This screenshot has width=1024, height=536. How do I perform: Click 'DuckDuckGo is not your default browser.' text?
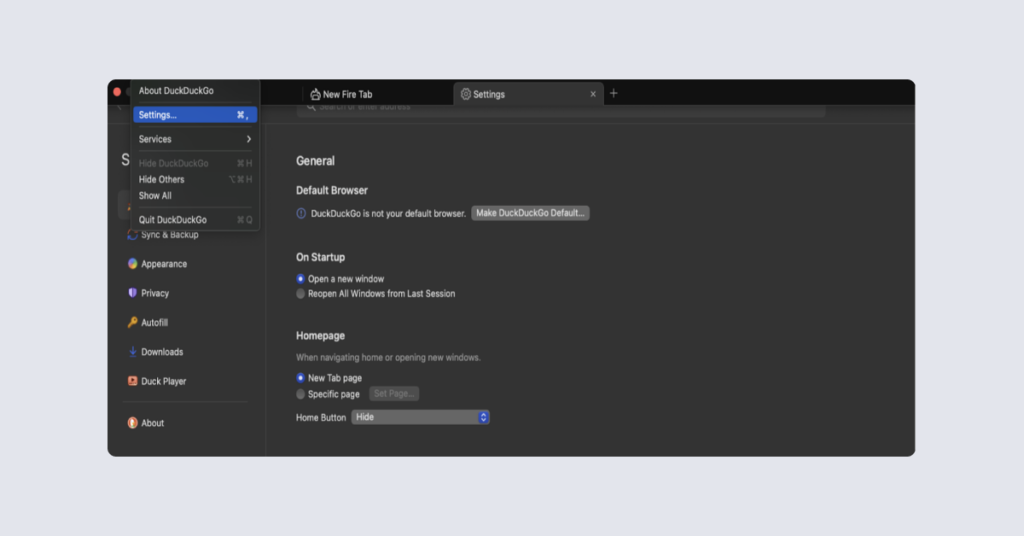click(x=389, y=213)
